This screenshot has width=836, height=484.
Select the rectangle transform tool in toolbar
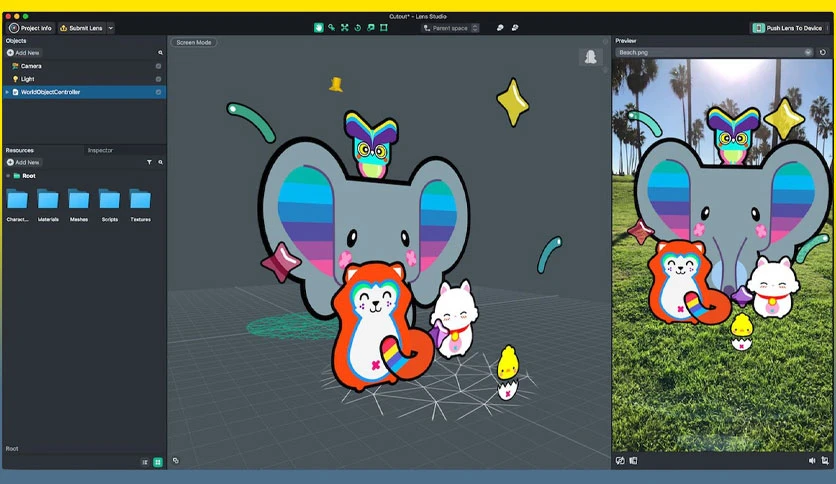(384, 28)
